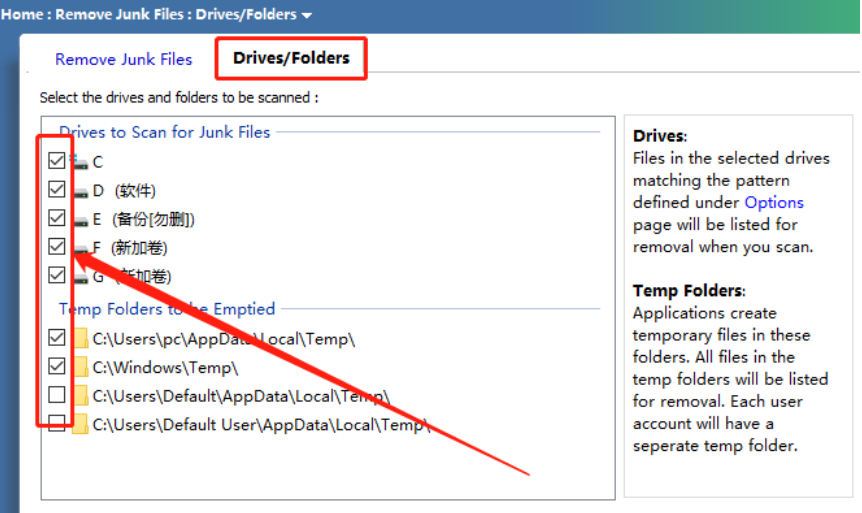Uncheck C:\Users\pc\AppData\Local\Temp\ folder checkbox
The width and height of the screenshot is (862, 513).
pos(57,337)
